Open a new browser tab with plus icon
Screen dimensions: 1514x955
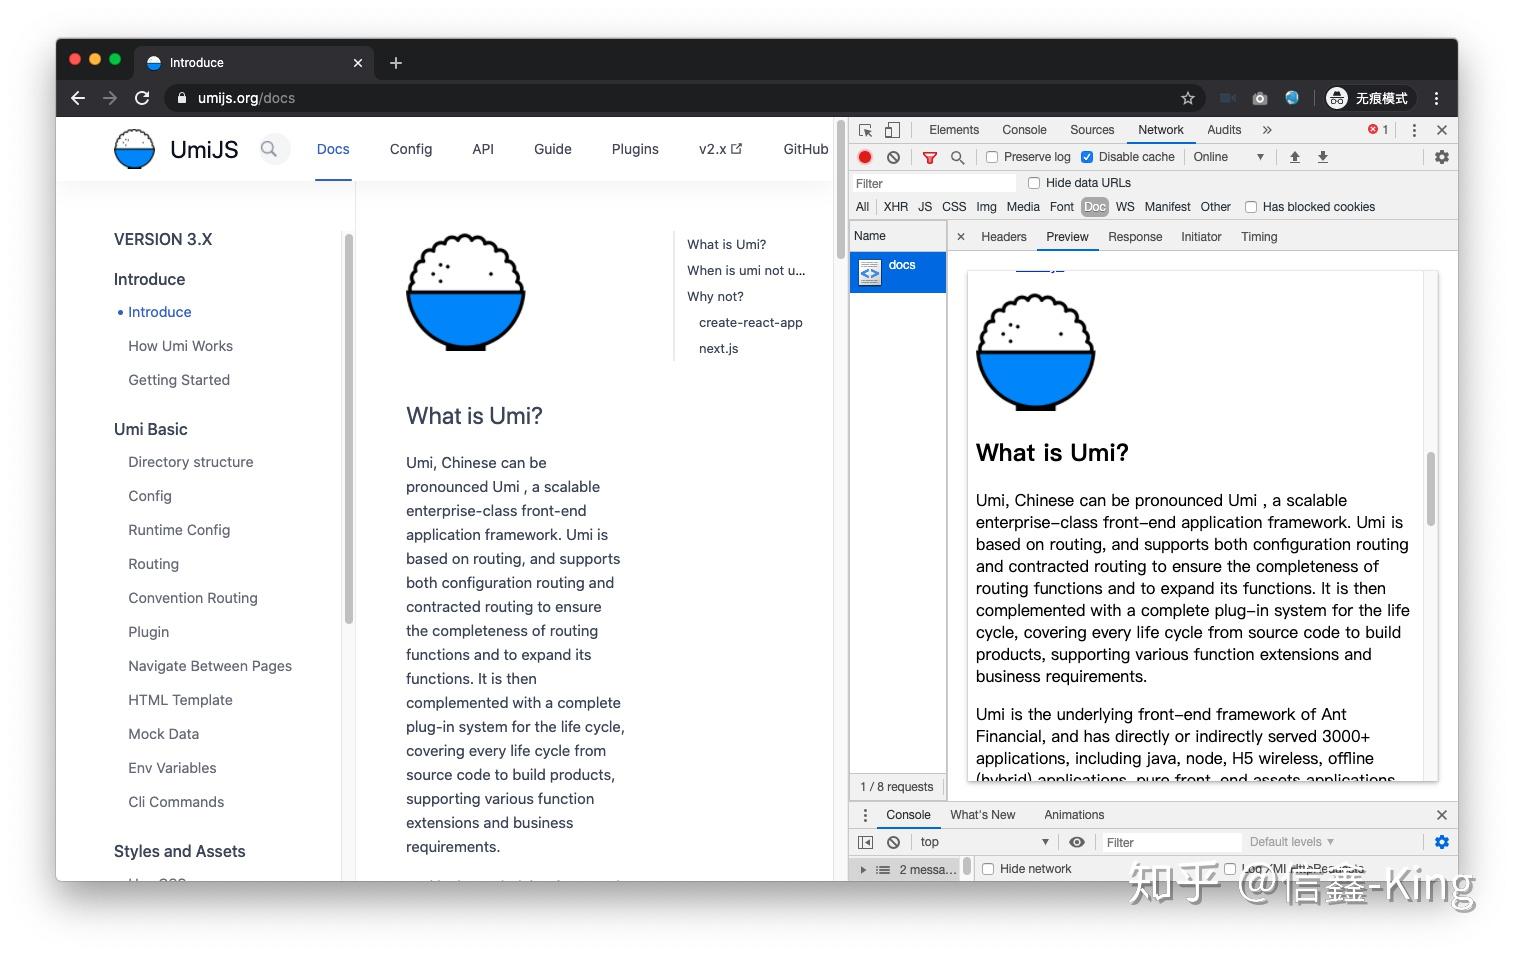coord(396,63)
